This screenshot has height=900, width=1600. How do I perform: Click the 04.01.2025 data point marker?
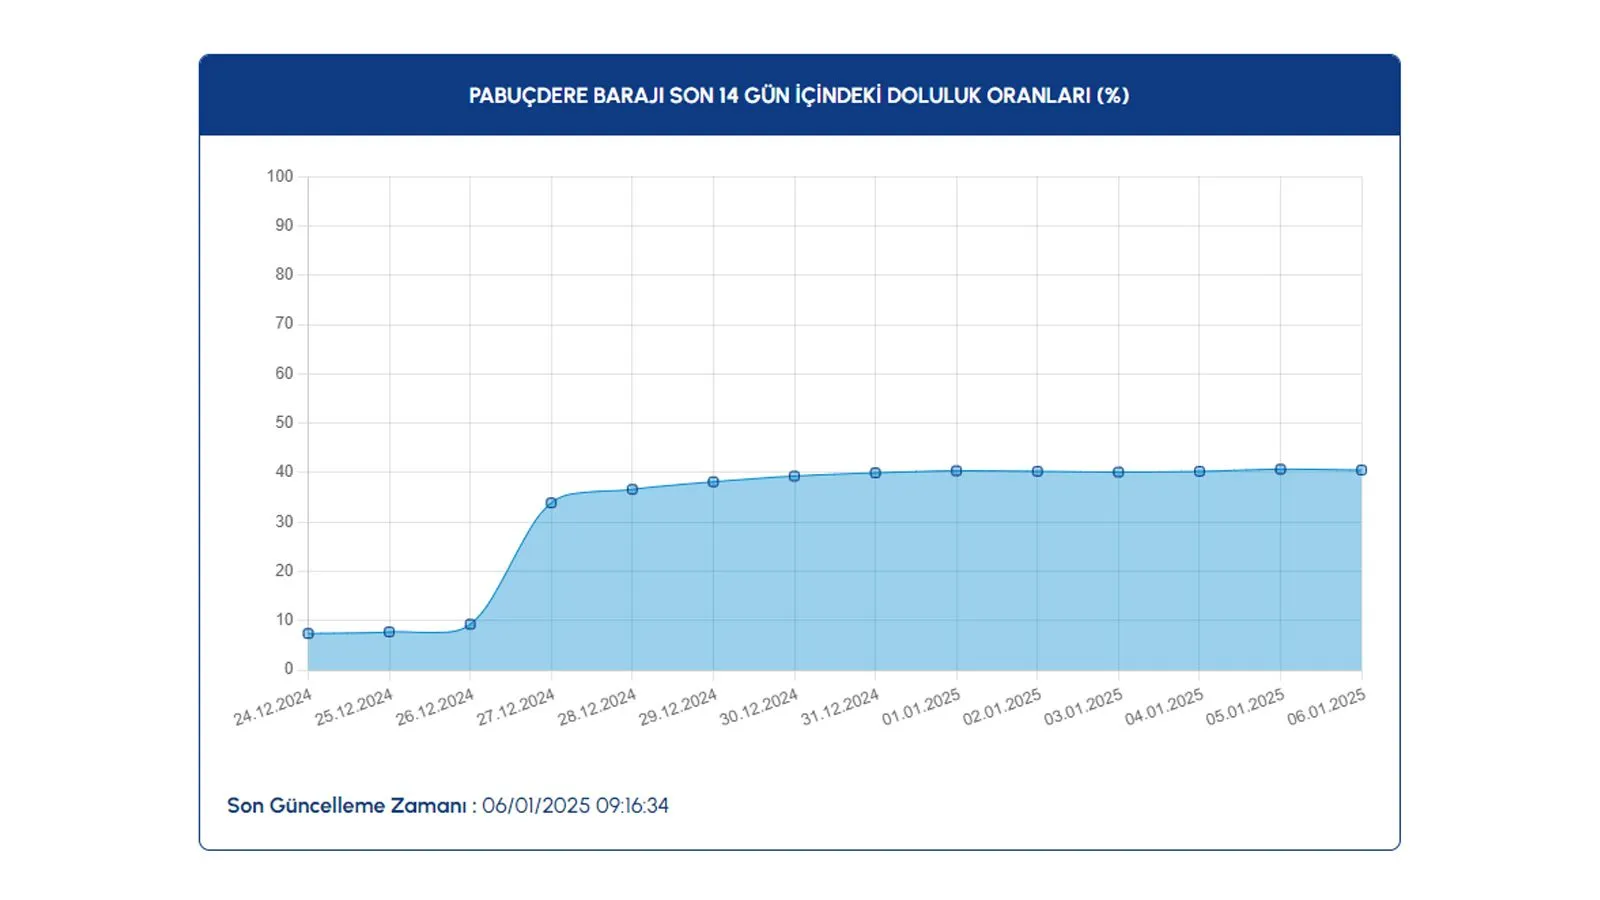point(1199,471)
